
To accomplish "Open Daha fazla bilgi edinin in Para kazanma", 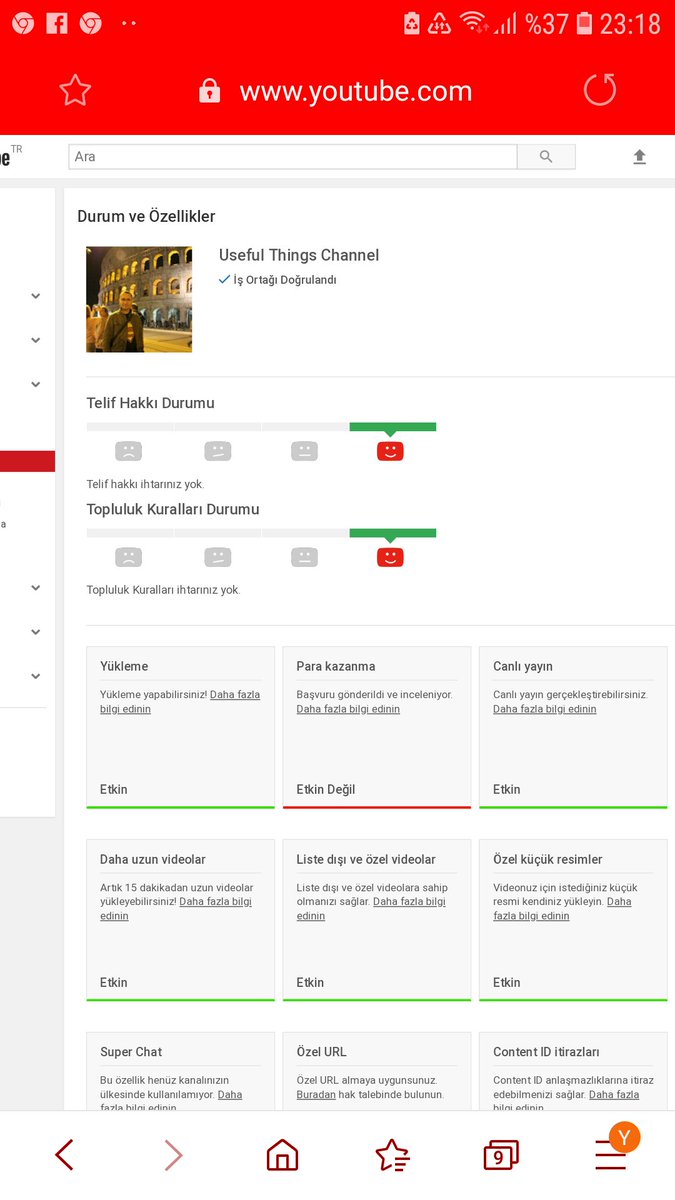I will [x=348, y=709].
